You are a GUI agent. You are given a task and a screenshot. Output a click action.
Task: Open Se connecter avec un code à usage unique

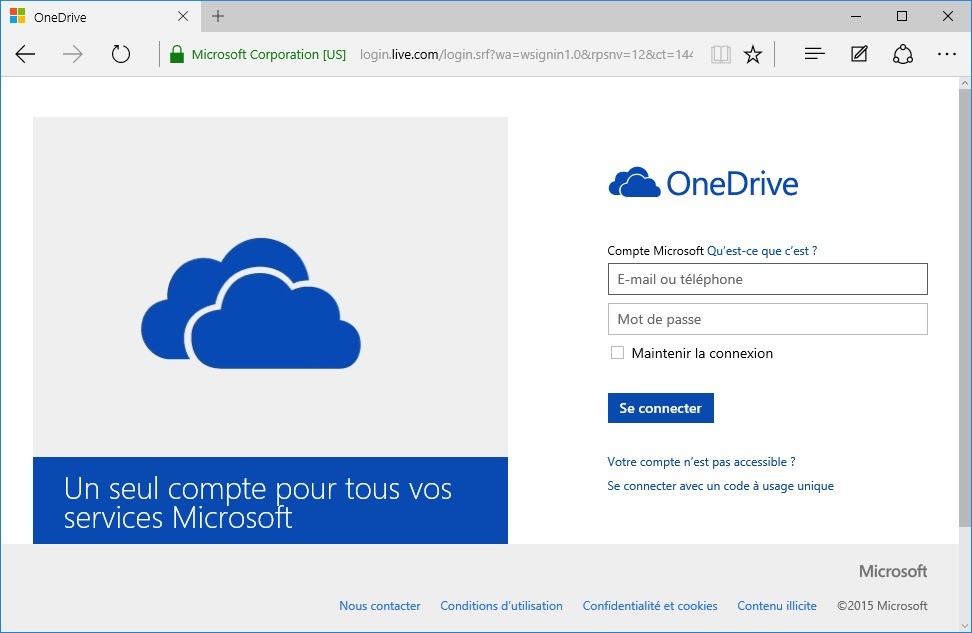(x=720, y=486)
